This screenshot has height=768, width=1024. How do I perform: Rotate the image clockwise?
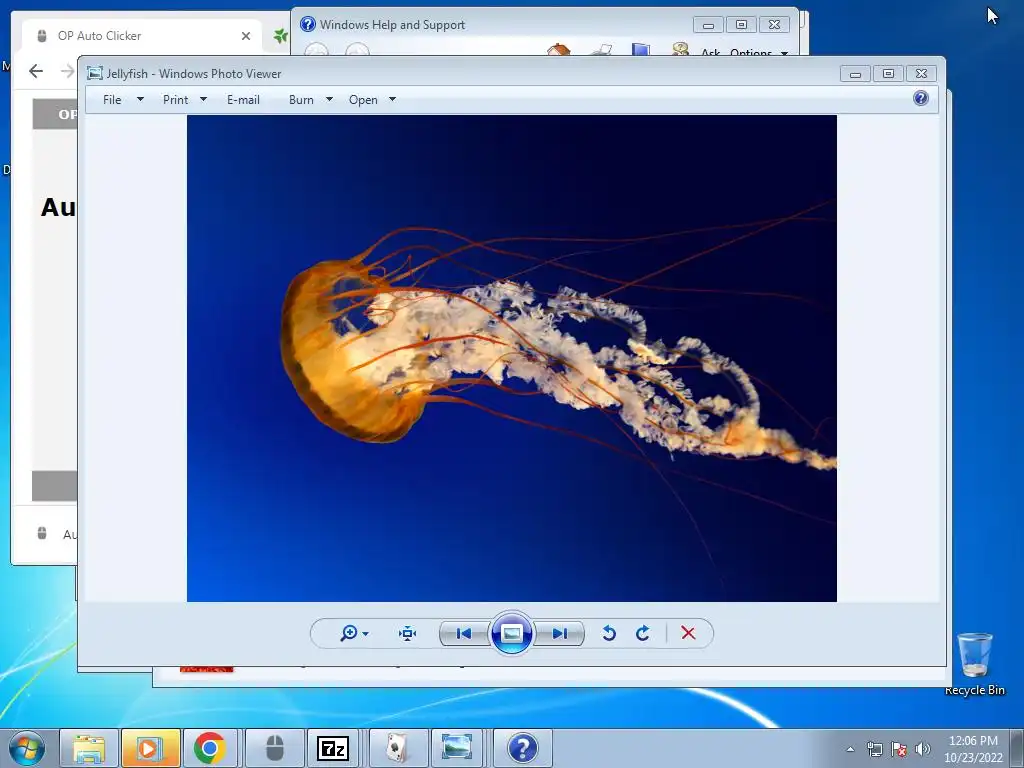coord(643,633)
